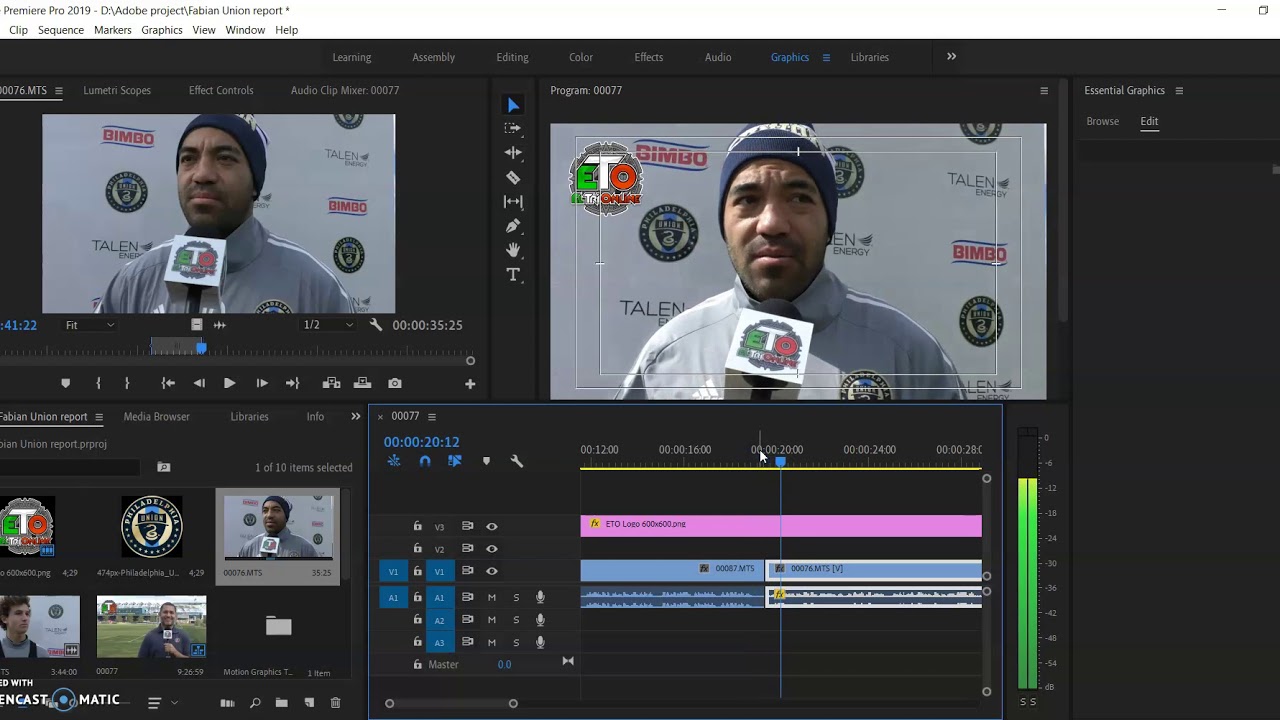
Task: Export frame with the camera icon
Action: pos(395,383)
